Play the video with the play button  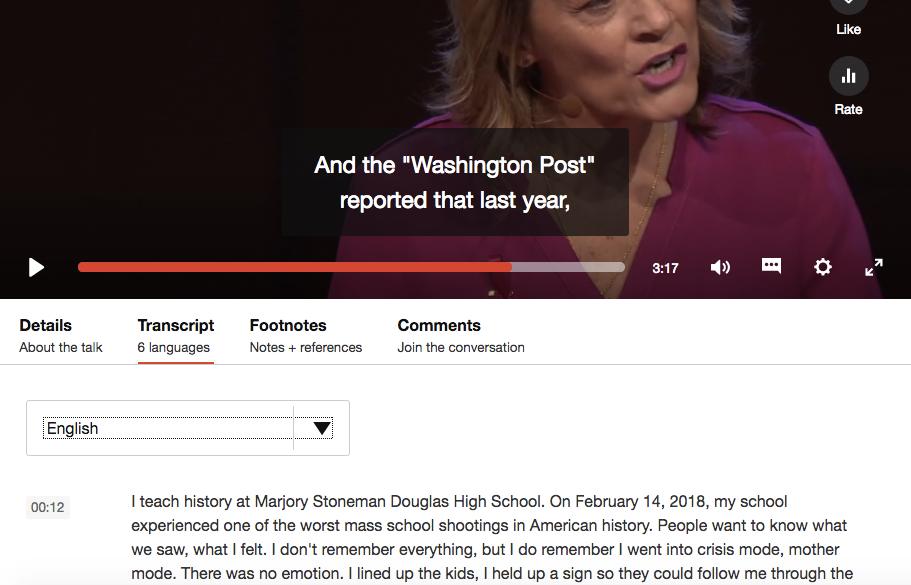[x=36, y=268]
